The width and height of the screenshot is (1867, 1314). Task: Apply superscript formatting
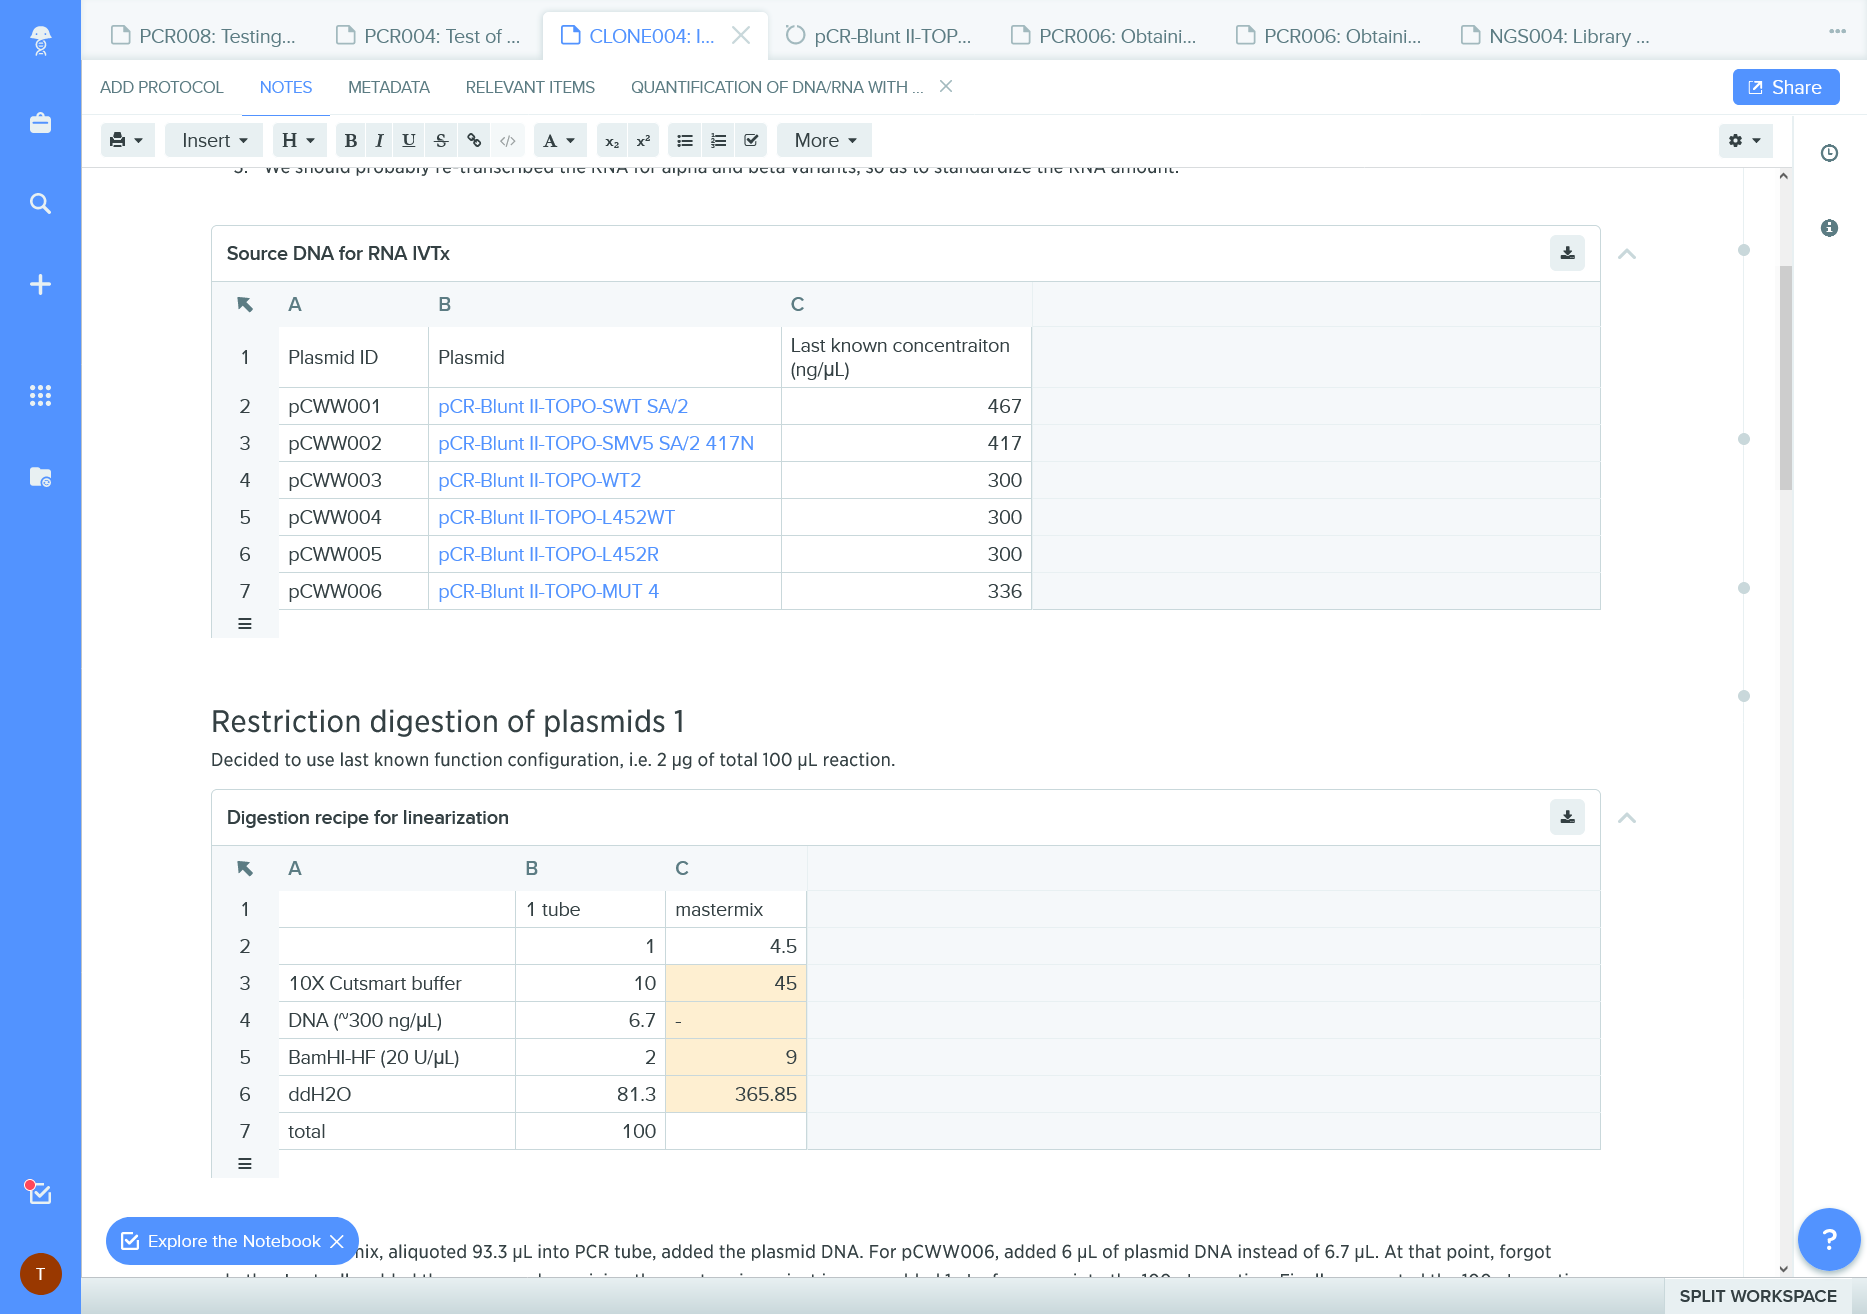click(643, 141)
